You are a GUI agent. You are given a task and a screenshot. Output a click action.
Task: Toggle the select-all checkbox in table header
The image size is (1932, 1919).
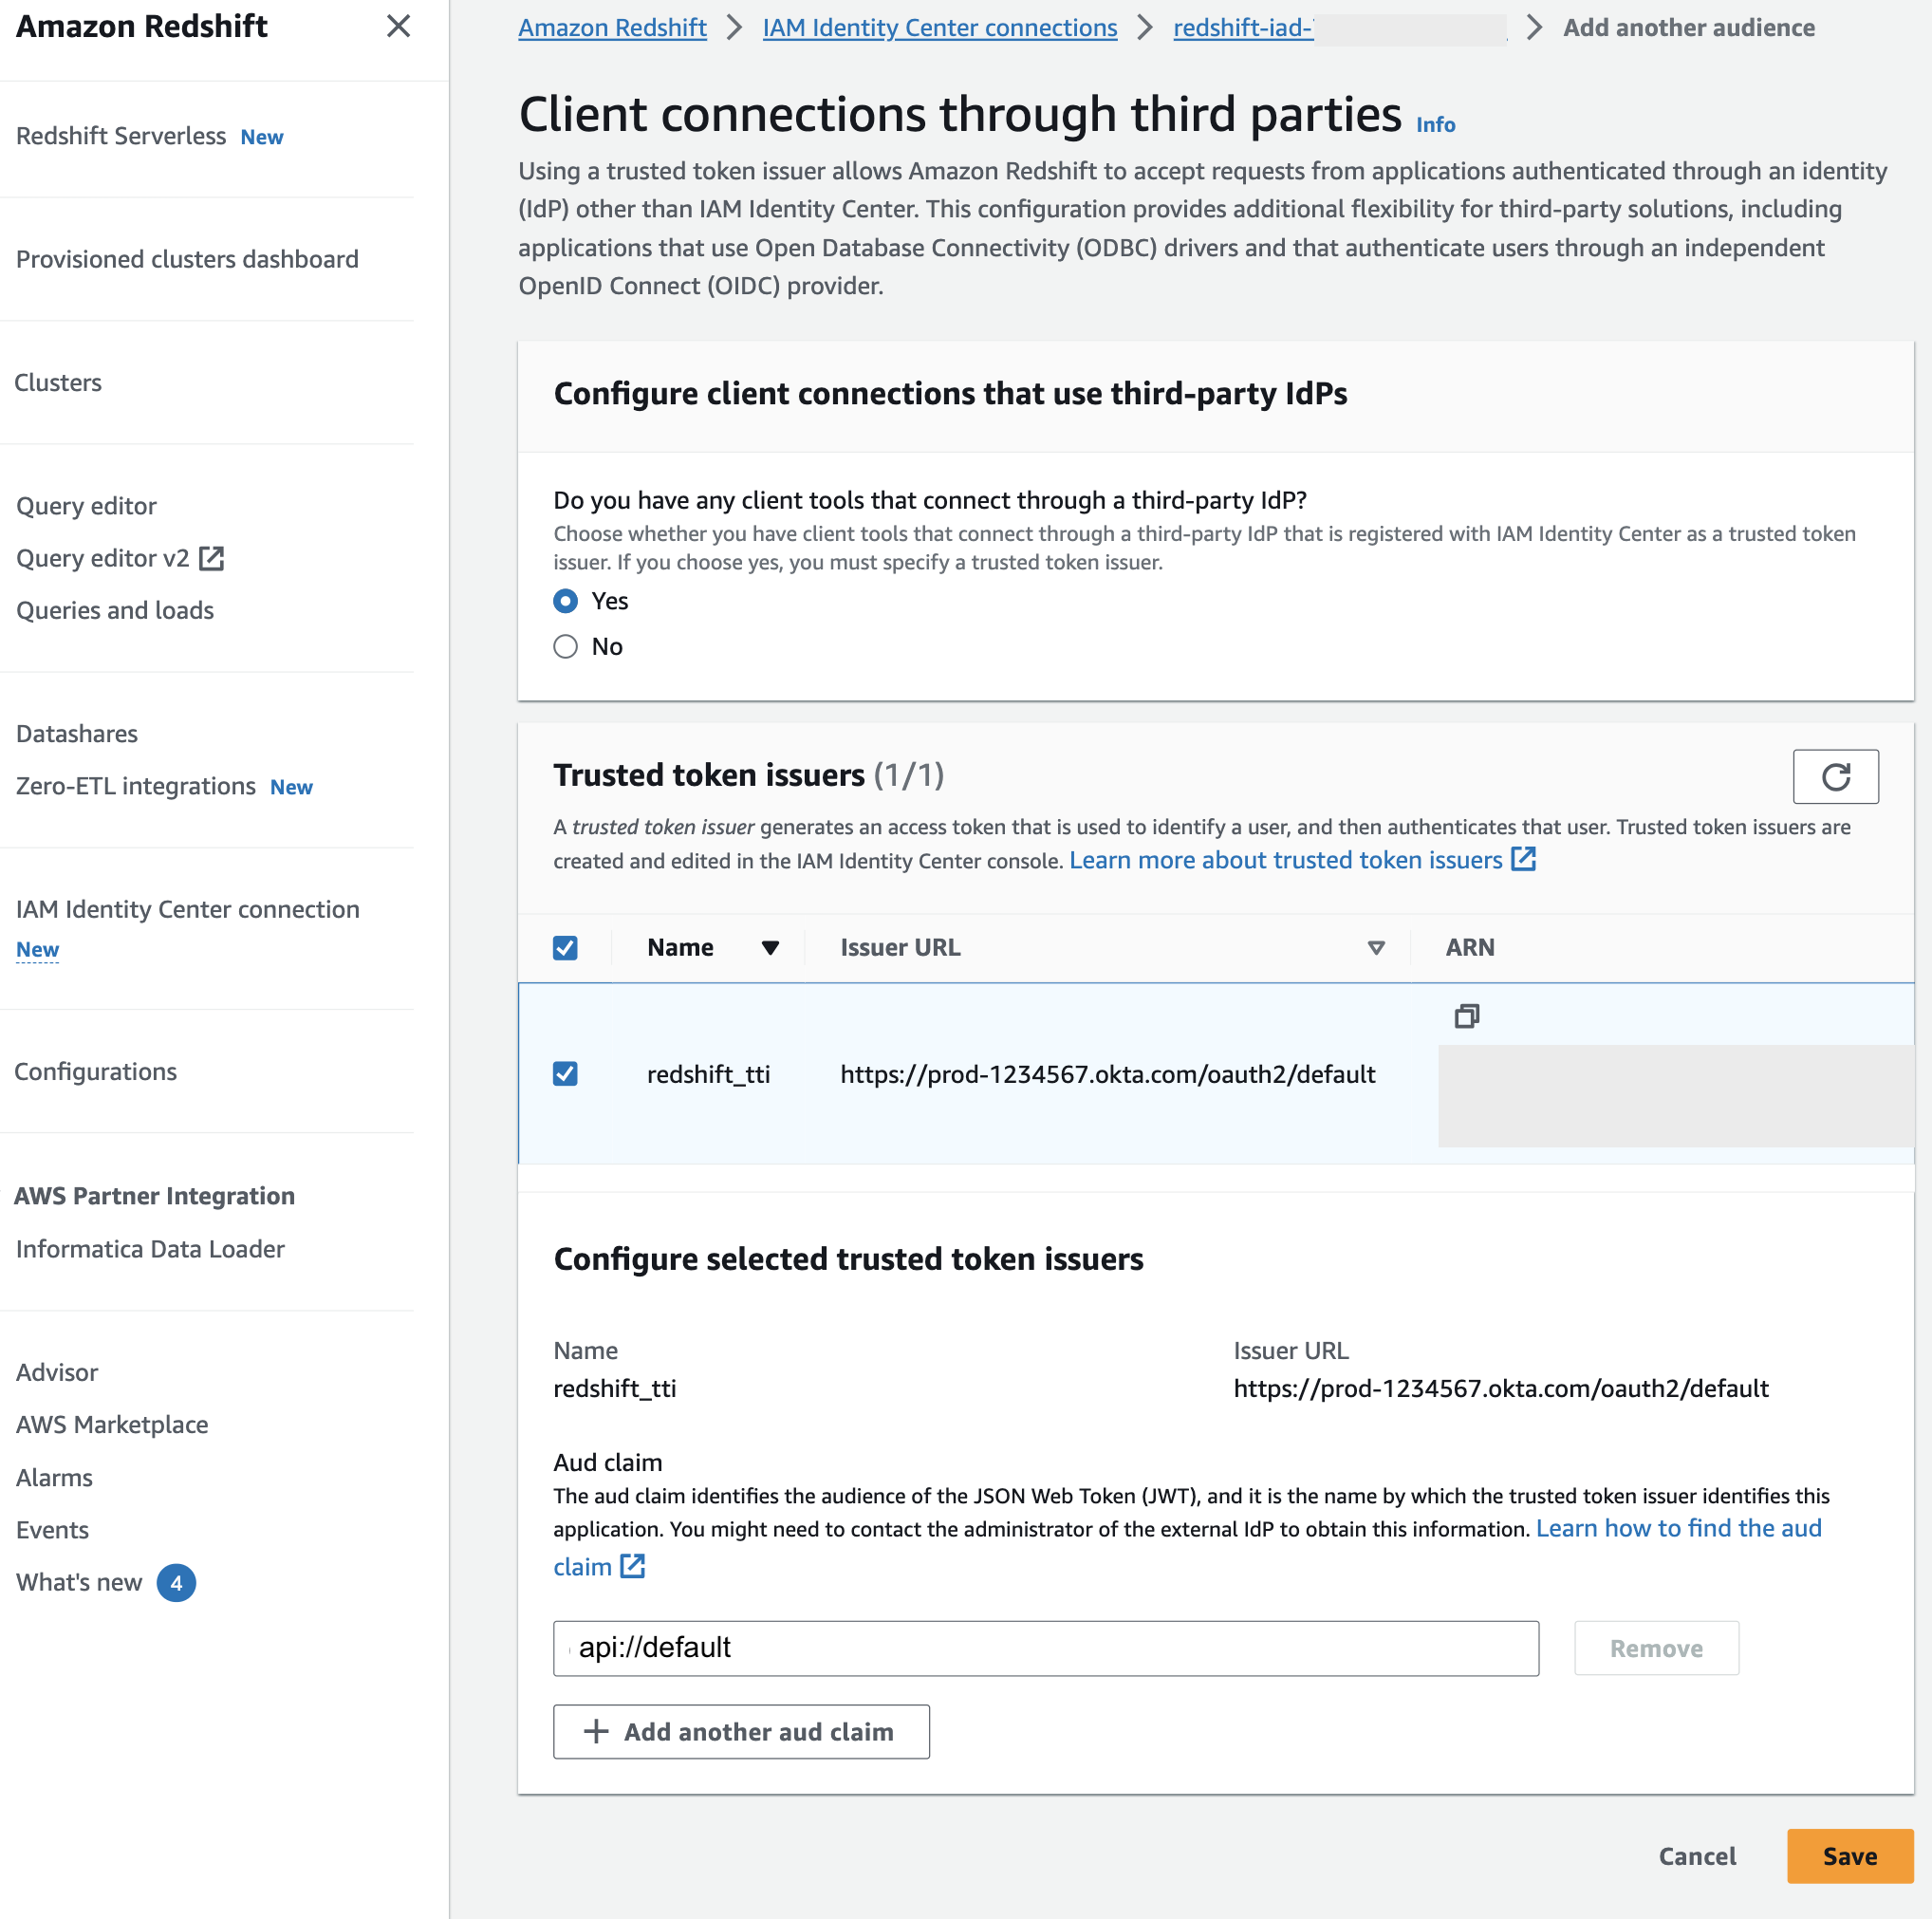566,947
